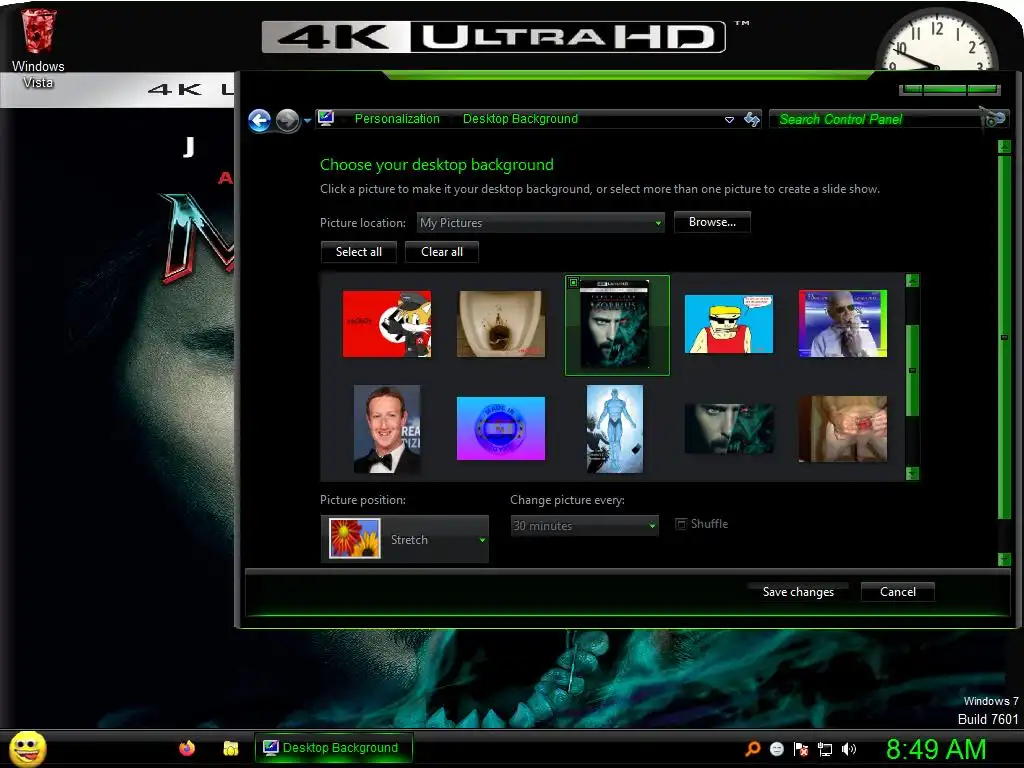Select the cartoon man with sunglasses thumbnail

click(728, 324)
